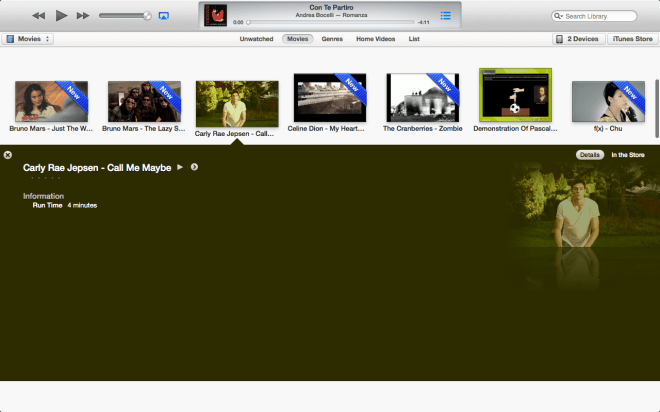Viewport: 660px width, 412px height.
Task: Open the AirPlay output icon
Action: point(164,16)
